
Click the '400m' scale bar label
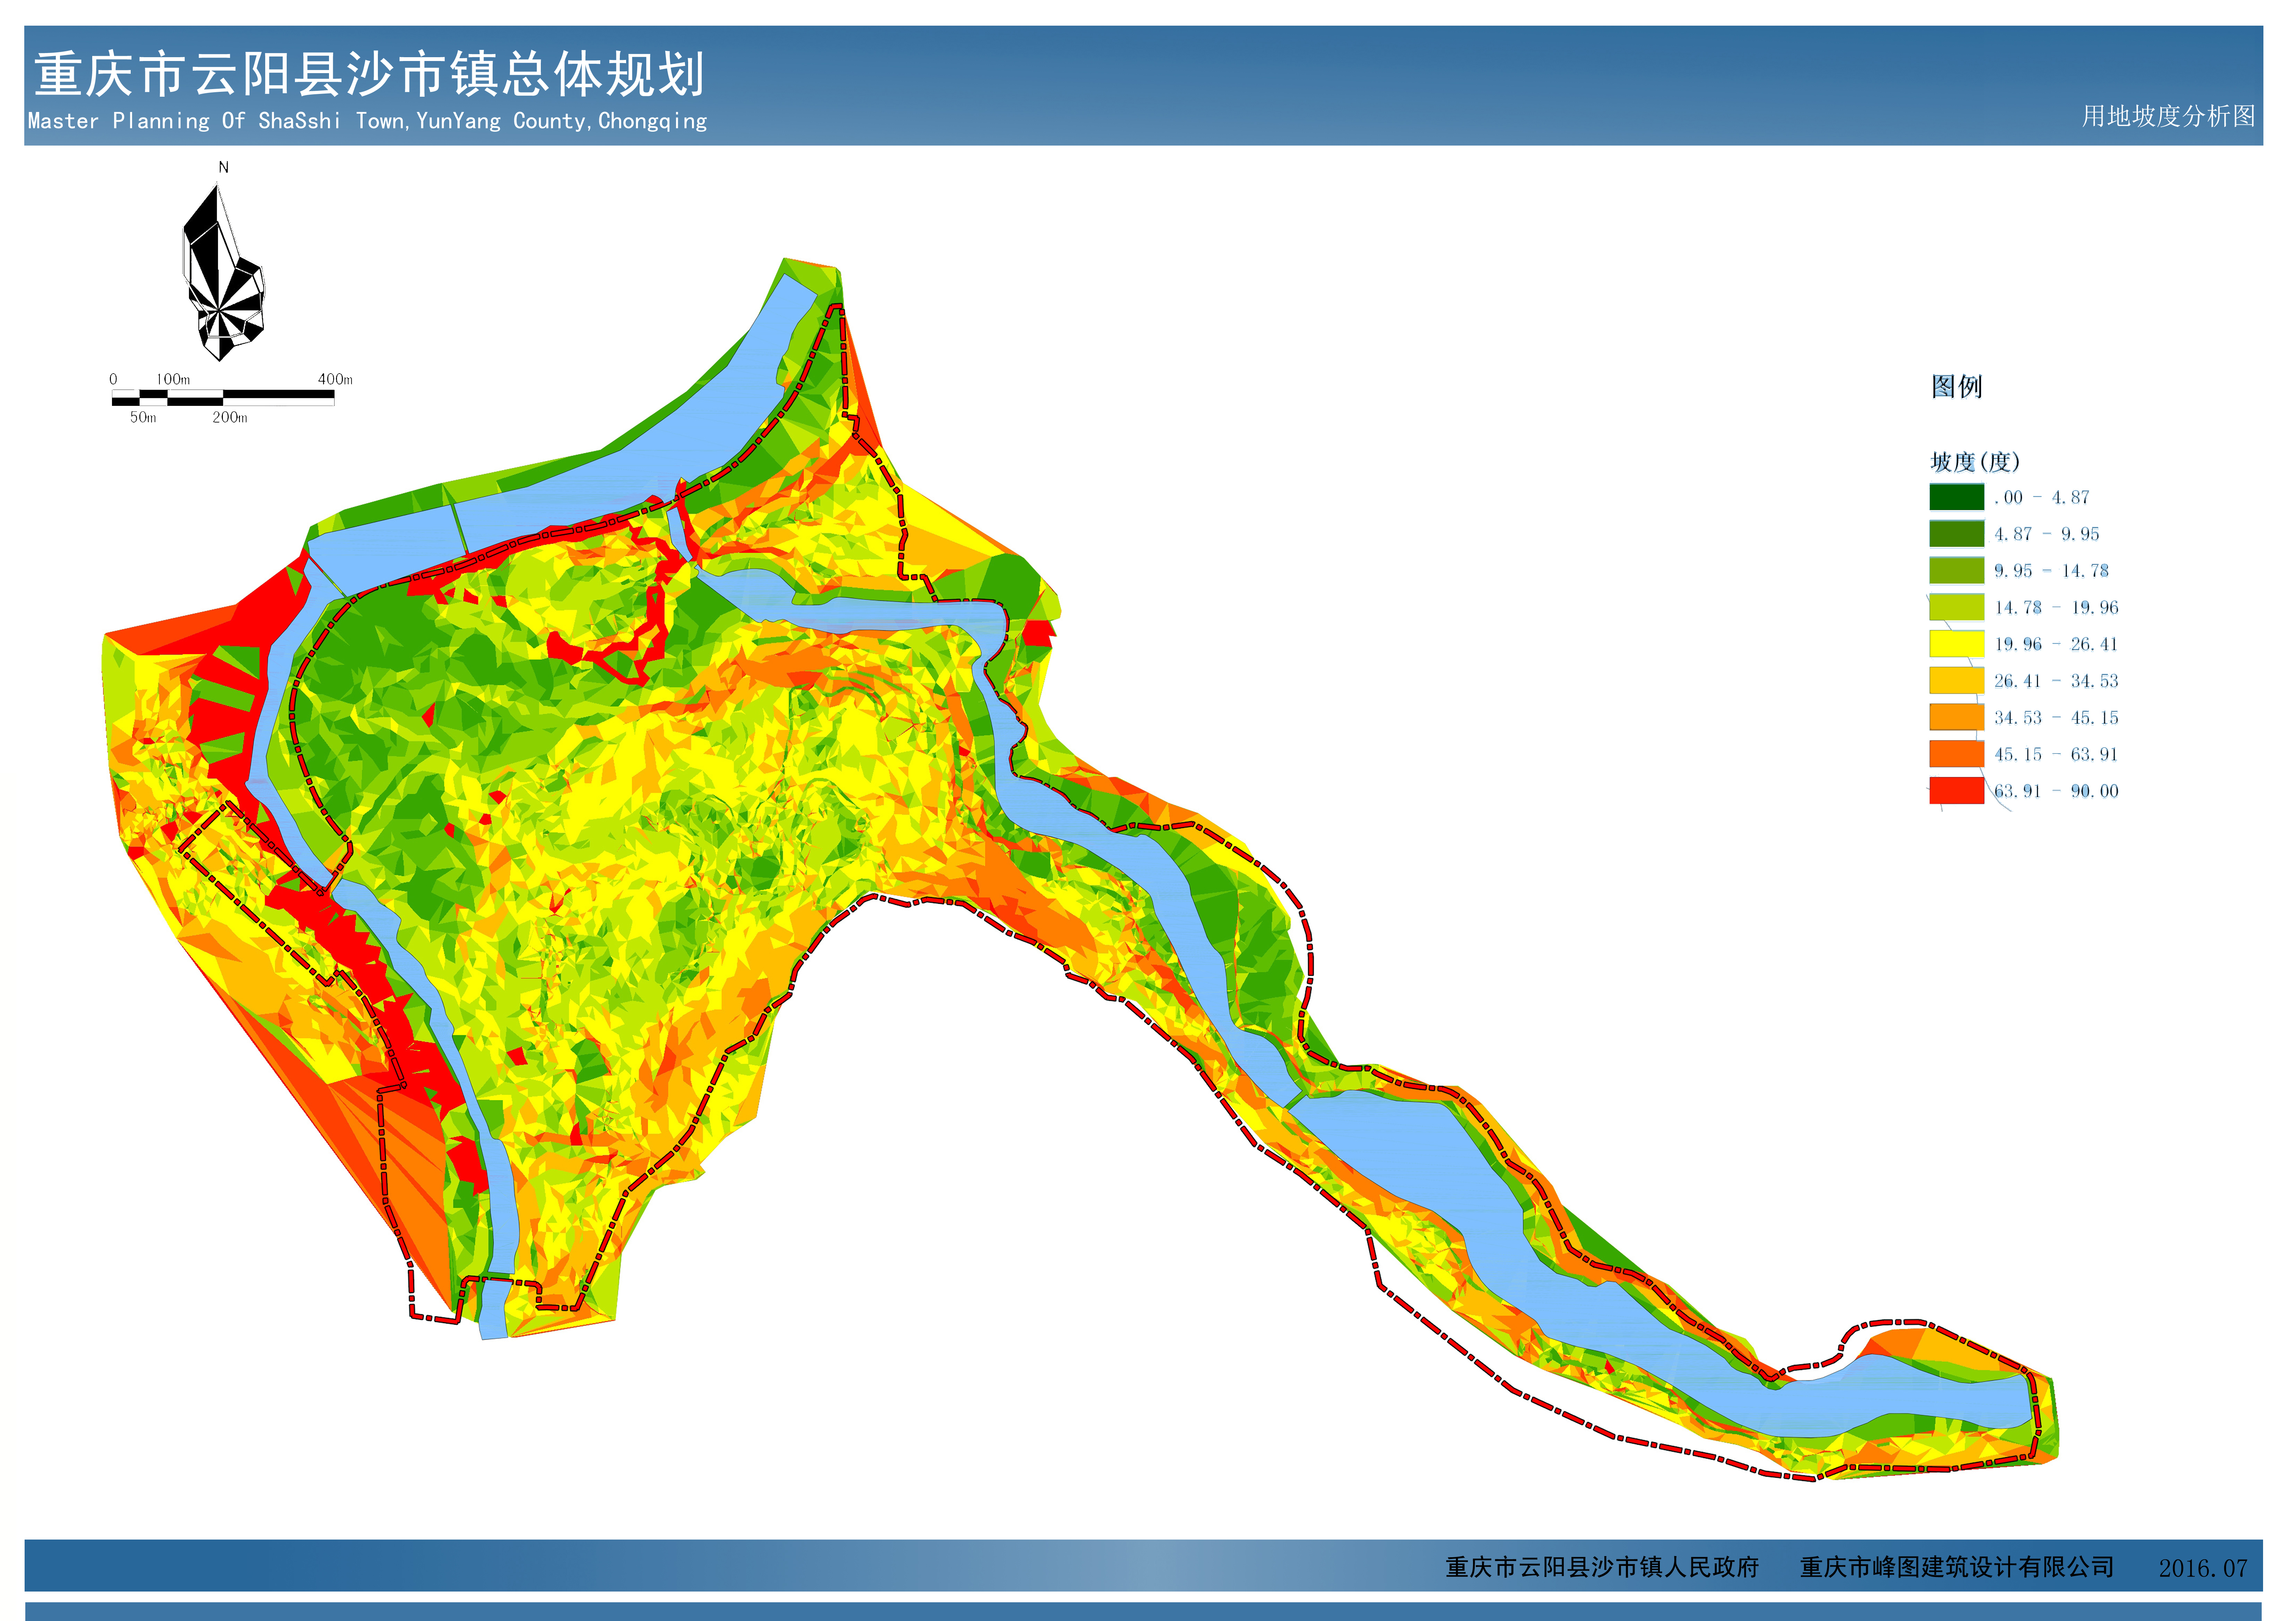(335, 379)
